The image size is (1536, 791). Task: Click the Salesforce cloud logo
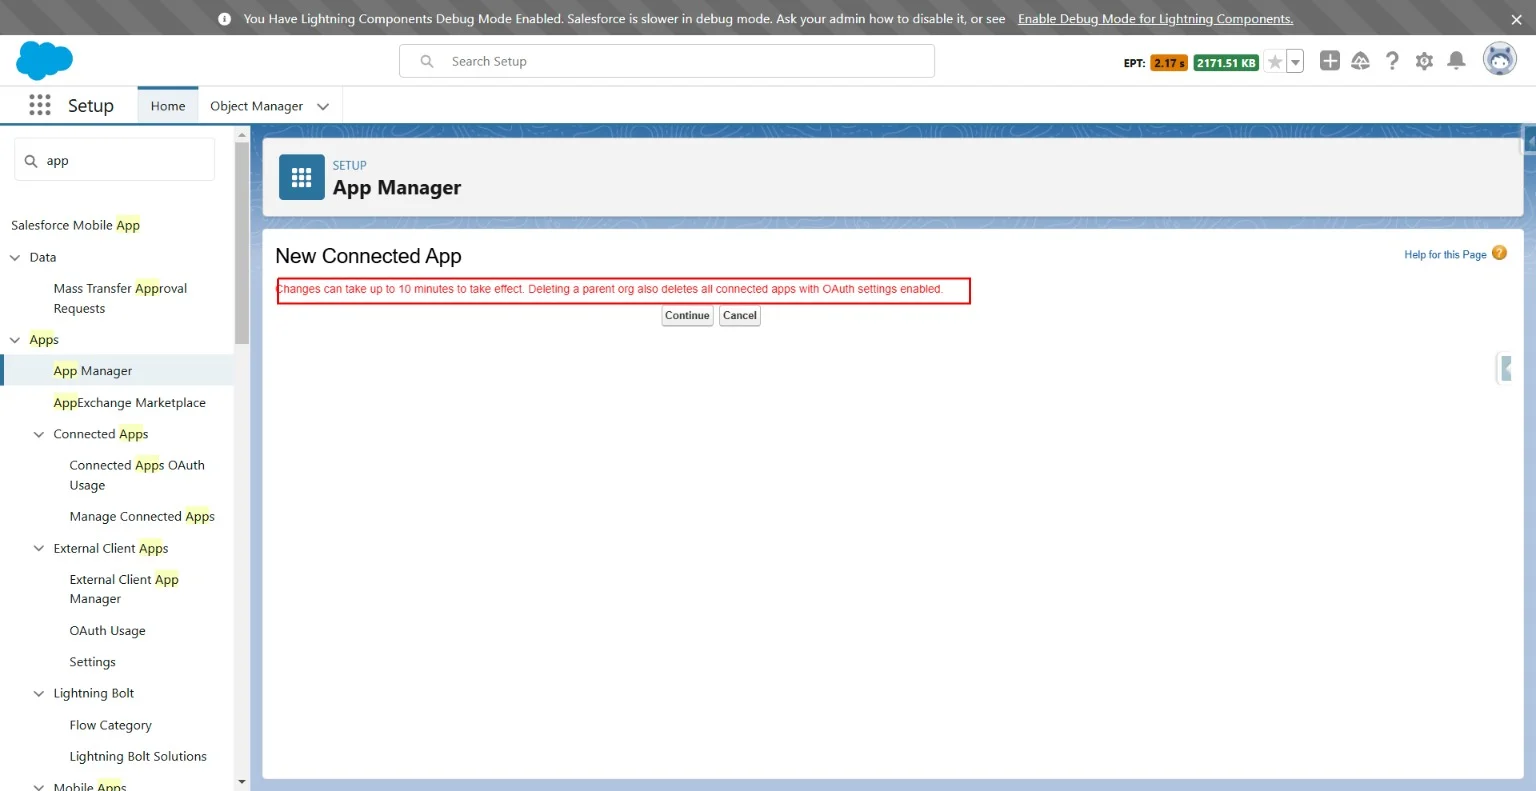[x=44, y=61]
